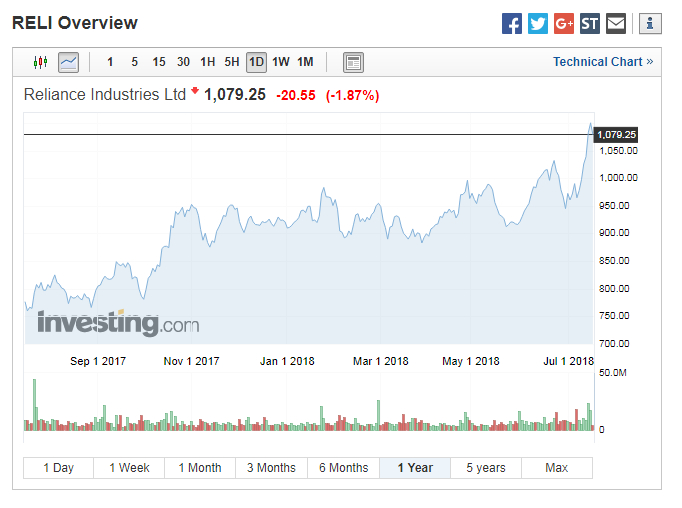This screenshot has width=682, height=508.
Task: Open the news/table layout icon
Action: click(x=353, y=62)
